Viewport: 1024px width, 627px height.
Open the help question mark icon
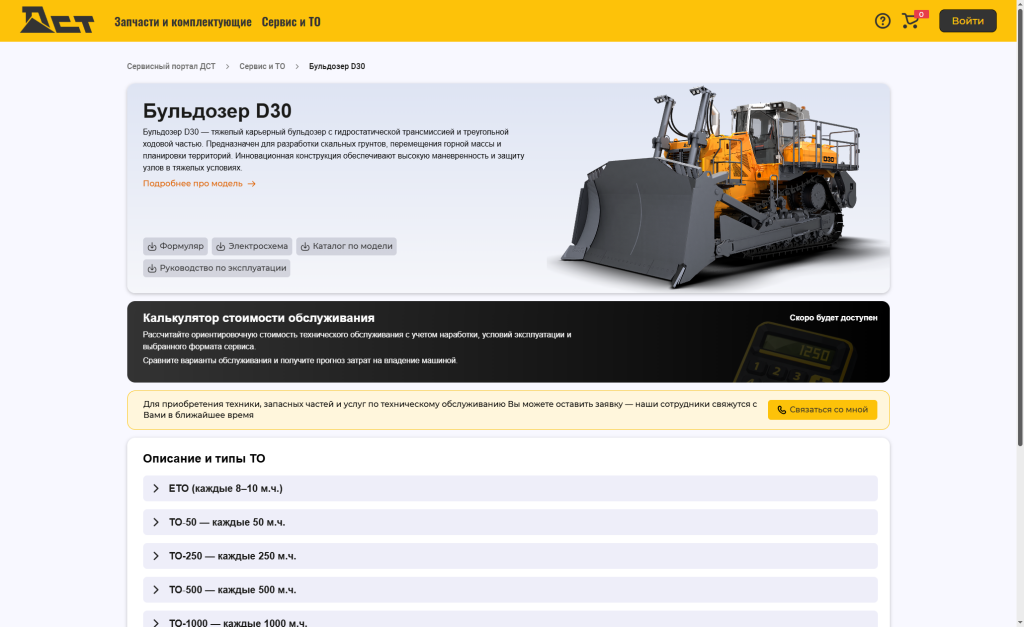[x=882, y=21]
